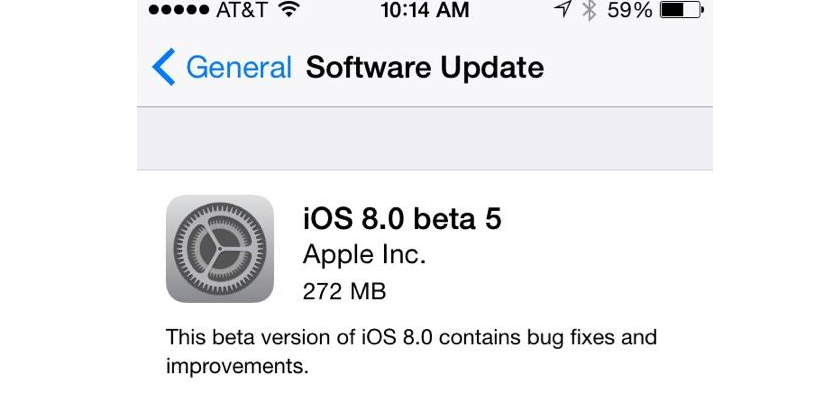The height and width of the screenshot is (400, 840).
Task: Tap the battery indicator icon
Action: tap(682, 10)
